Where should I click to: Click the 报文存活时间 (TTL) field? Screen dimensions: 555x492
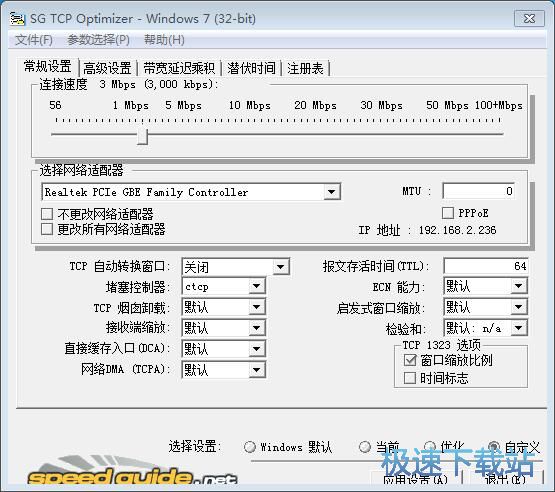click(486, 266)
